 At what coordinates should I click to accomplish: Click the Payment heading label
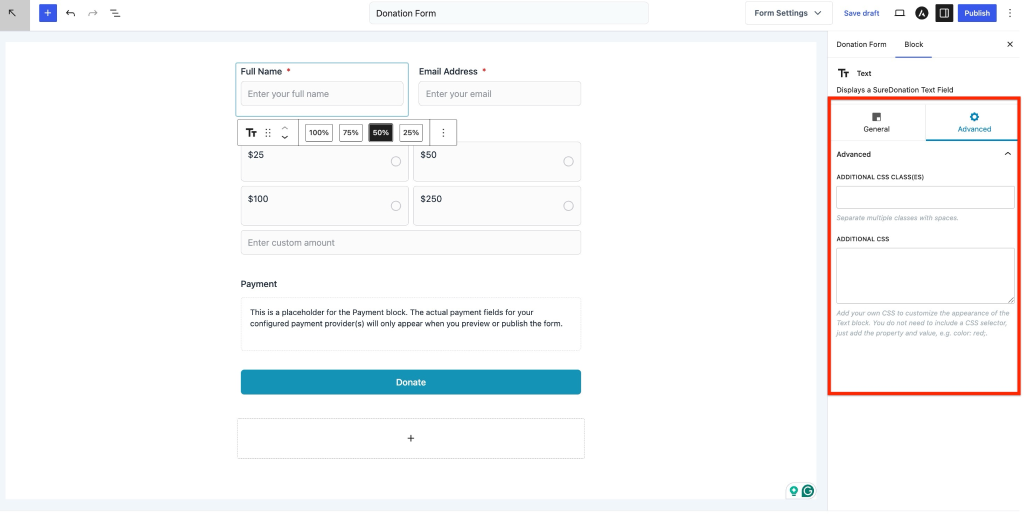coord(259,284)
